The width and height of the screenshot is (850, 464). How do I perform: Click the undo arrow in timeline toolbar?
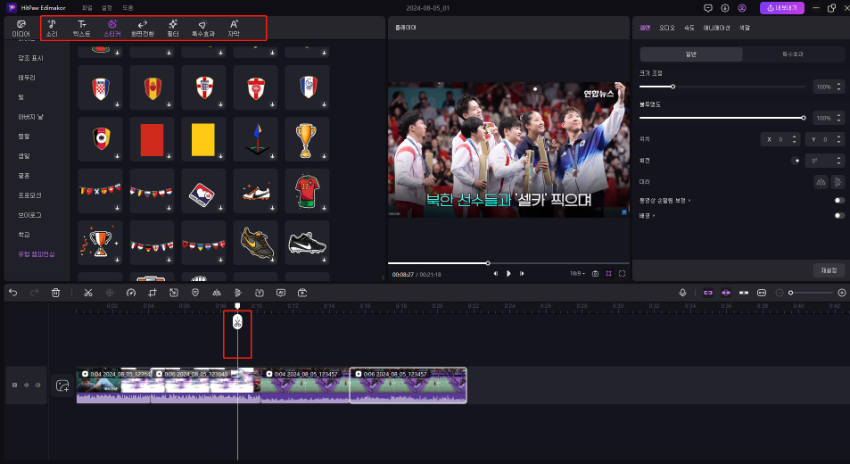pos(13,292)
